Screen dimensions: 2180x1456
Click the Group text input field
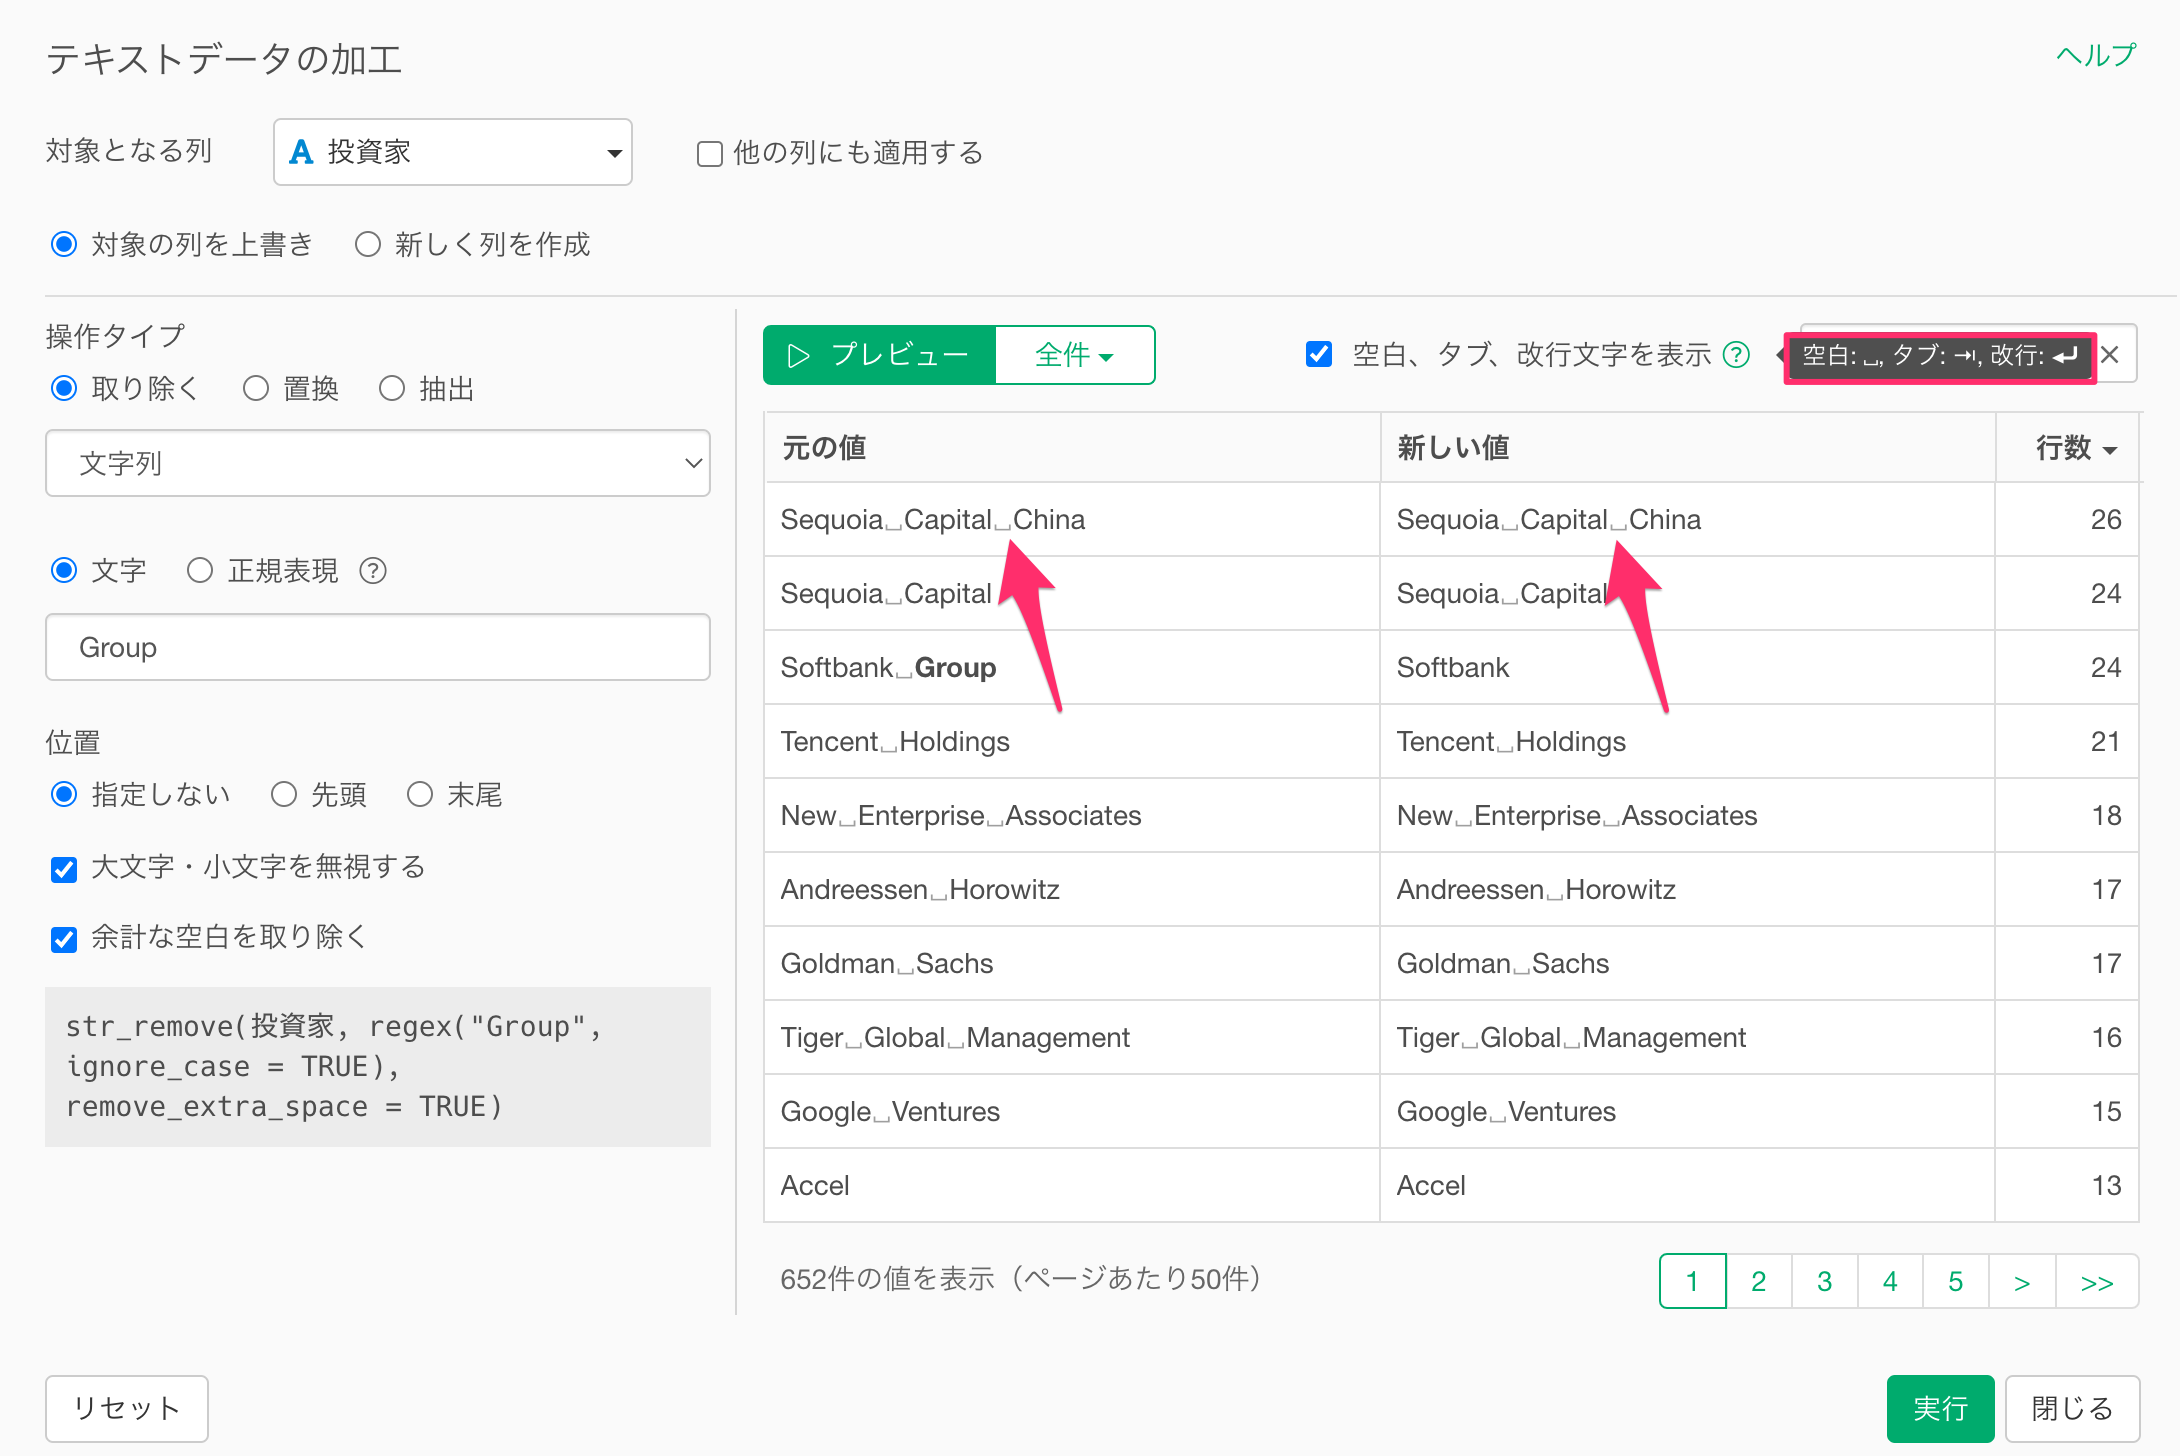[378, 647]
